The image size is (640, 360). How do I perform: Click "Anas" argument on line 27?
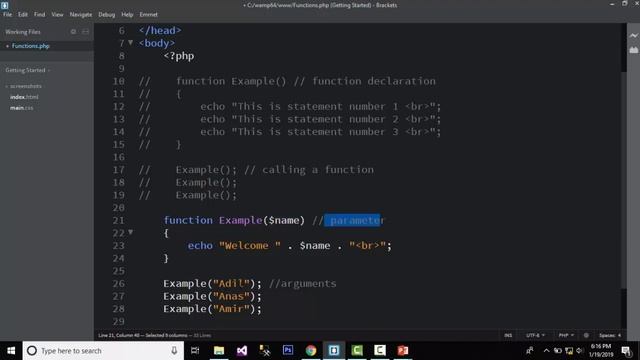[x=231, y=296]
